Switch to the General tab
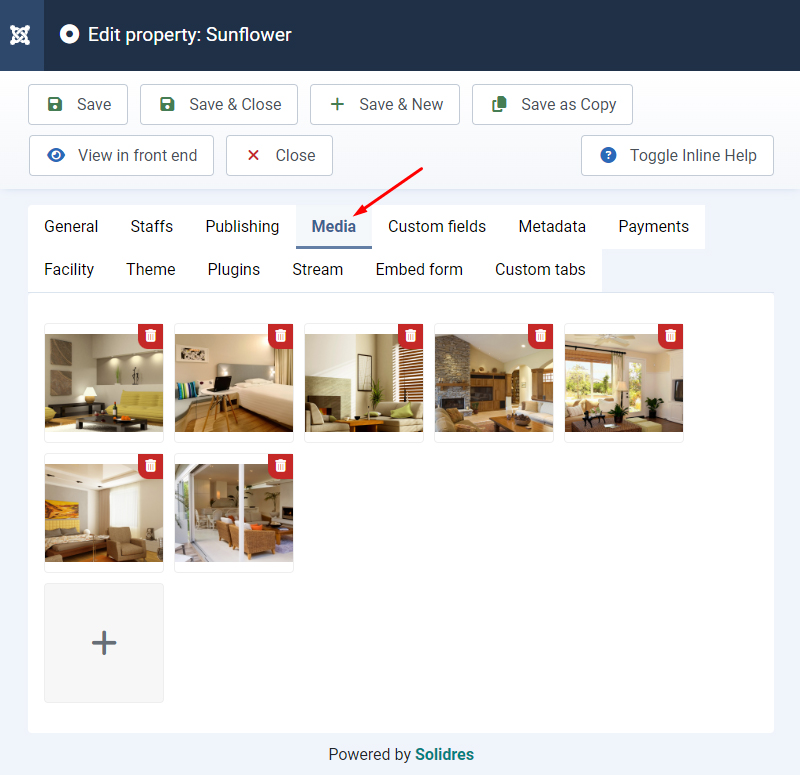Image resolution: width=800 pixels, height=775 pixels. click(71, 226)
